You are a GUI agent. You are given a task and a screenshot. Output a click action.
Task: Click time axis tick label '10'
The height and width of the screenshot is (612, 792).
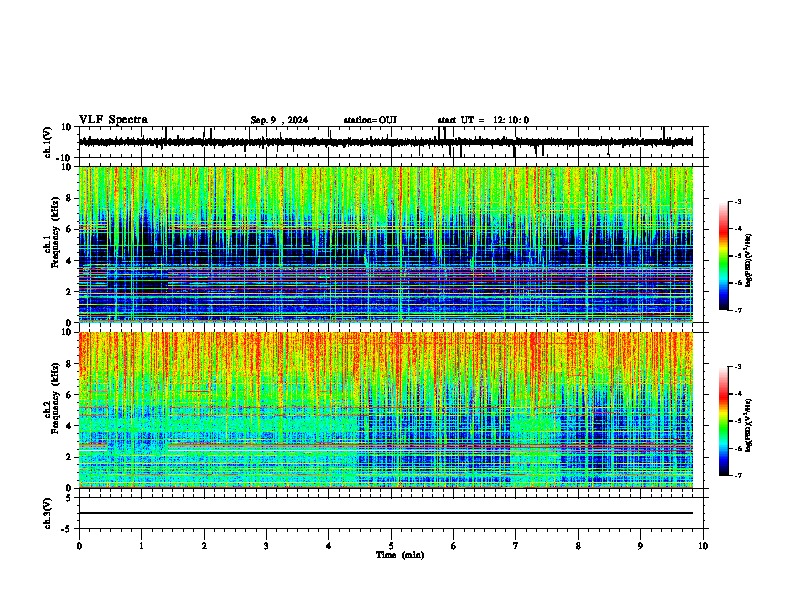click(x=703, y=545)
